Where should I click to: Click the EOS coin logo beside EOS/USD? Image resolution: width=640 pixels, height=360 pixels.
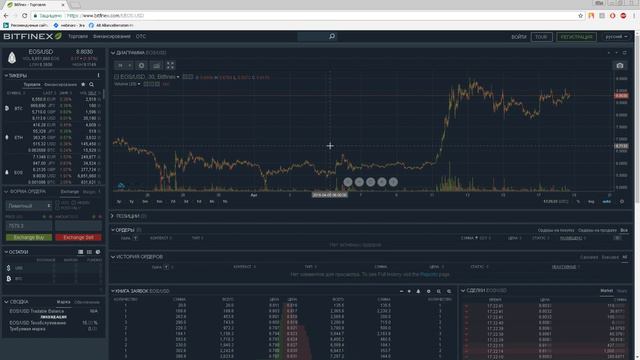12,58
